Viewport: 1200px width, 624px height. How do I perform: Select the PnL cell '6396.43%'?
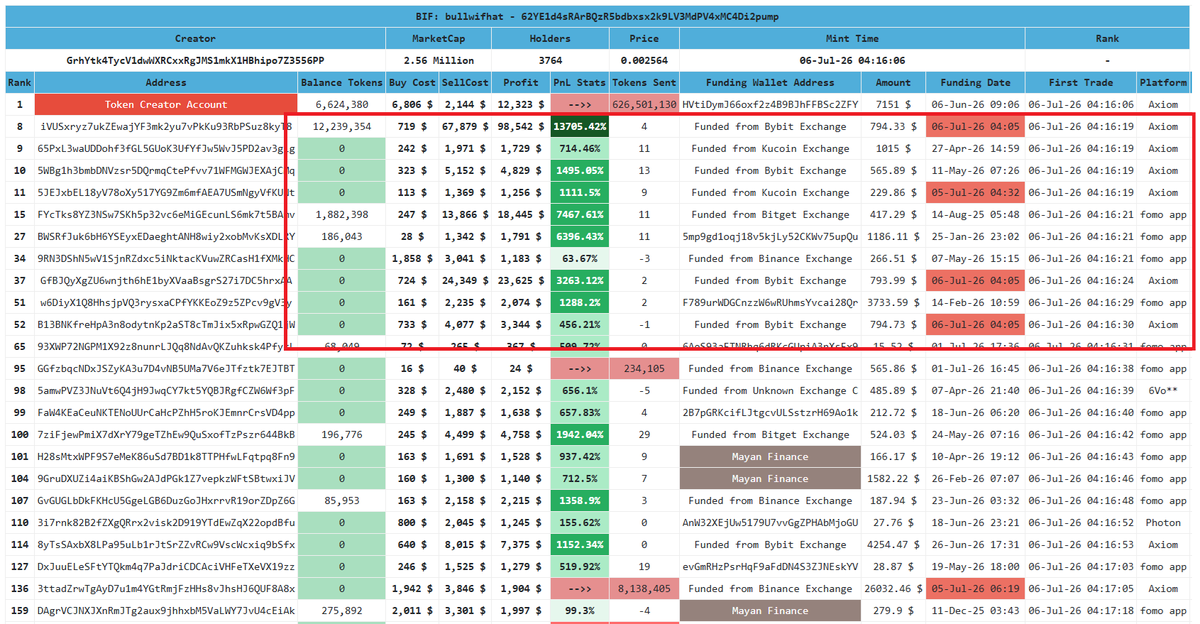tap(579, 236)
